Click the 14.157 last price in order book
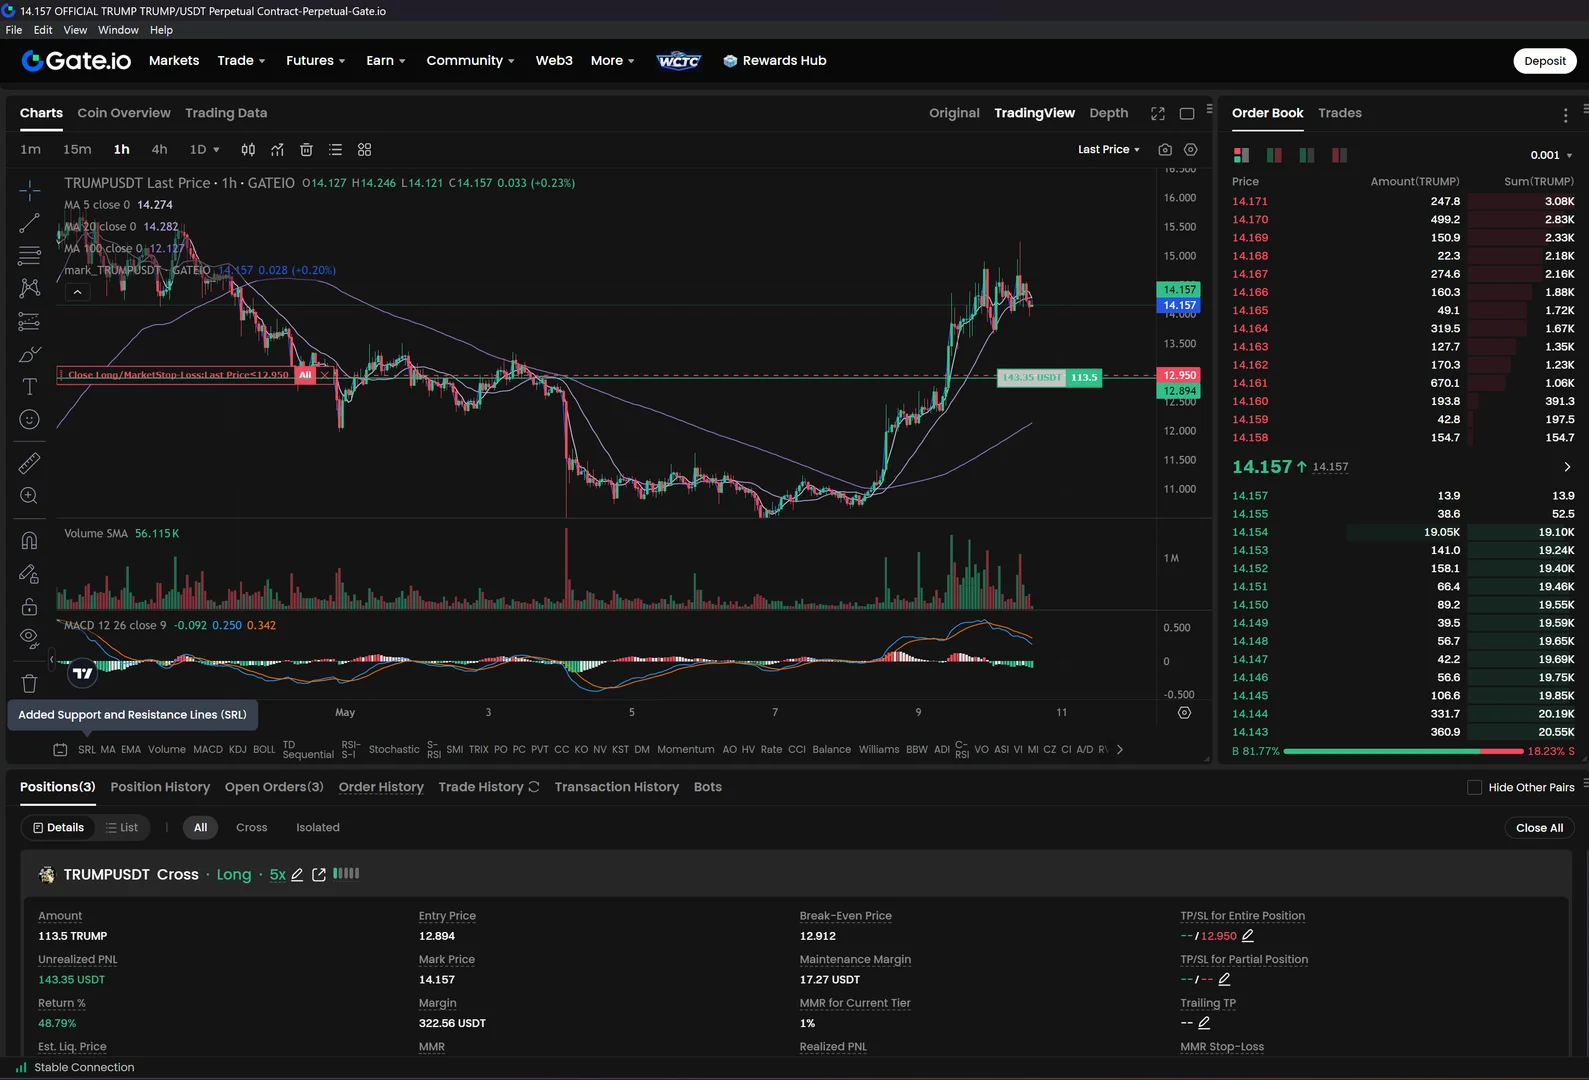The image size is (1589, 1080). coord(1262,467)
